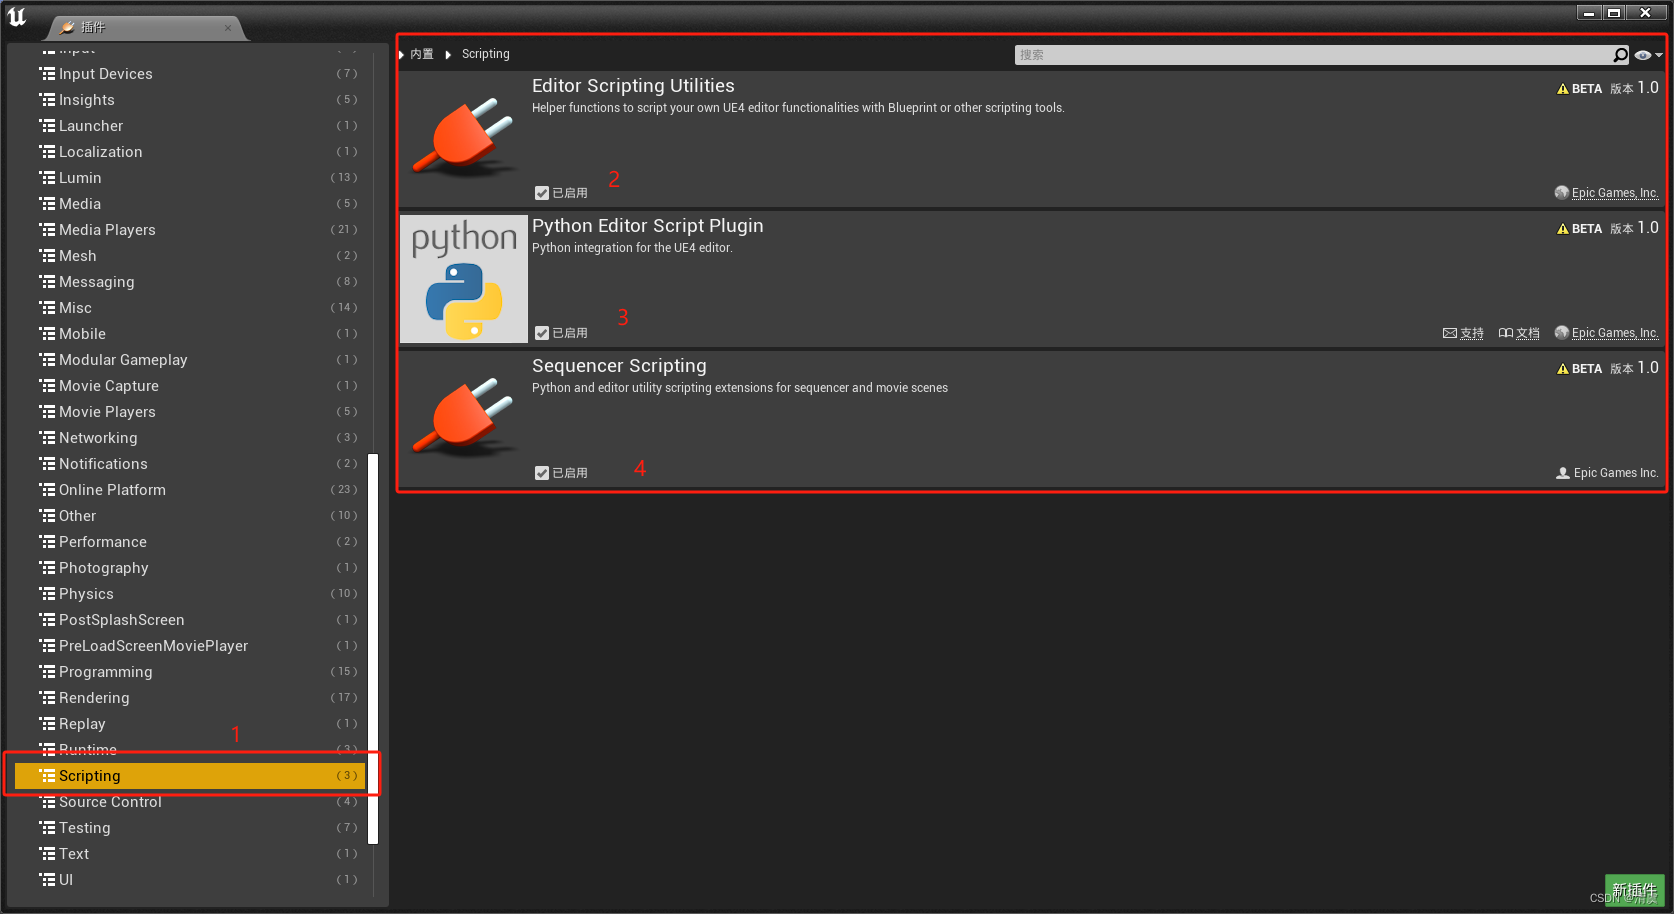This screenshot has height=914, width=1674.
Task: Click the Unreal Engine logo at top left
Action: click(17, 15)
